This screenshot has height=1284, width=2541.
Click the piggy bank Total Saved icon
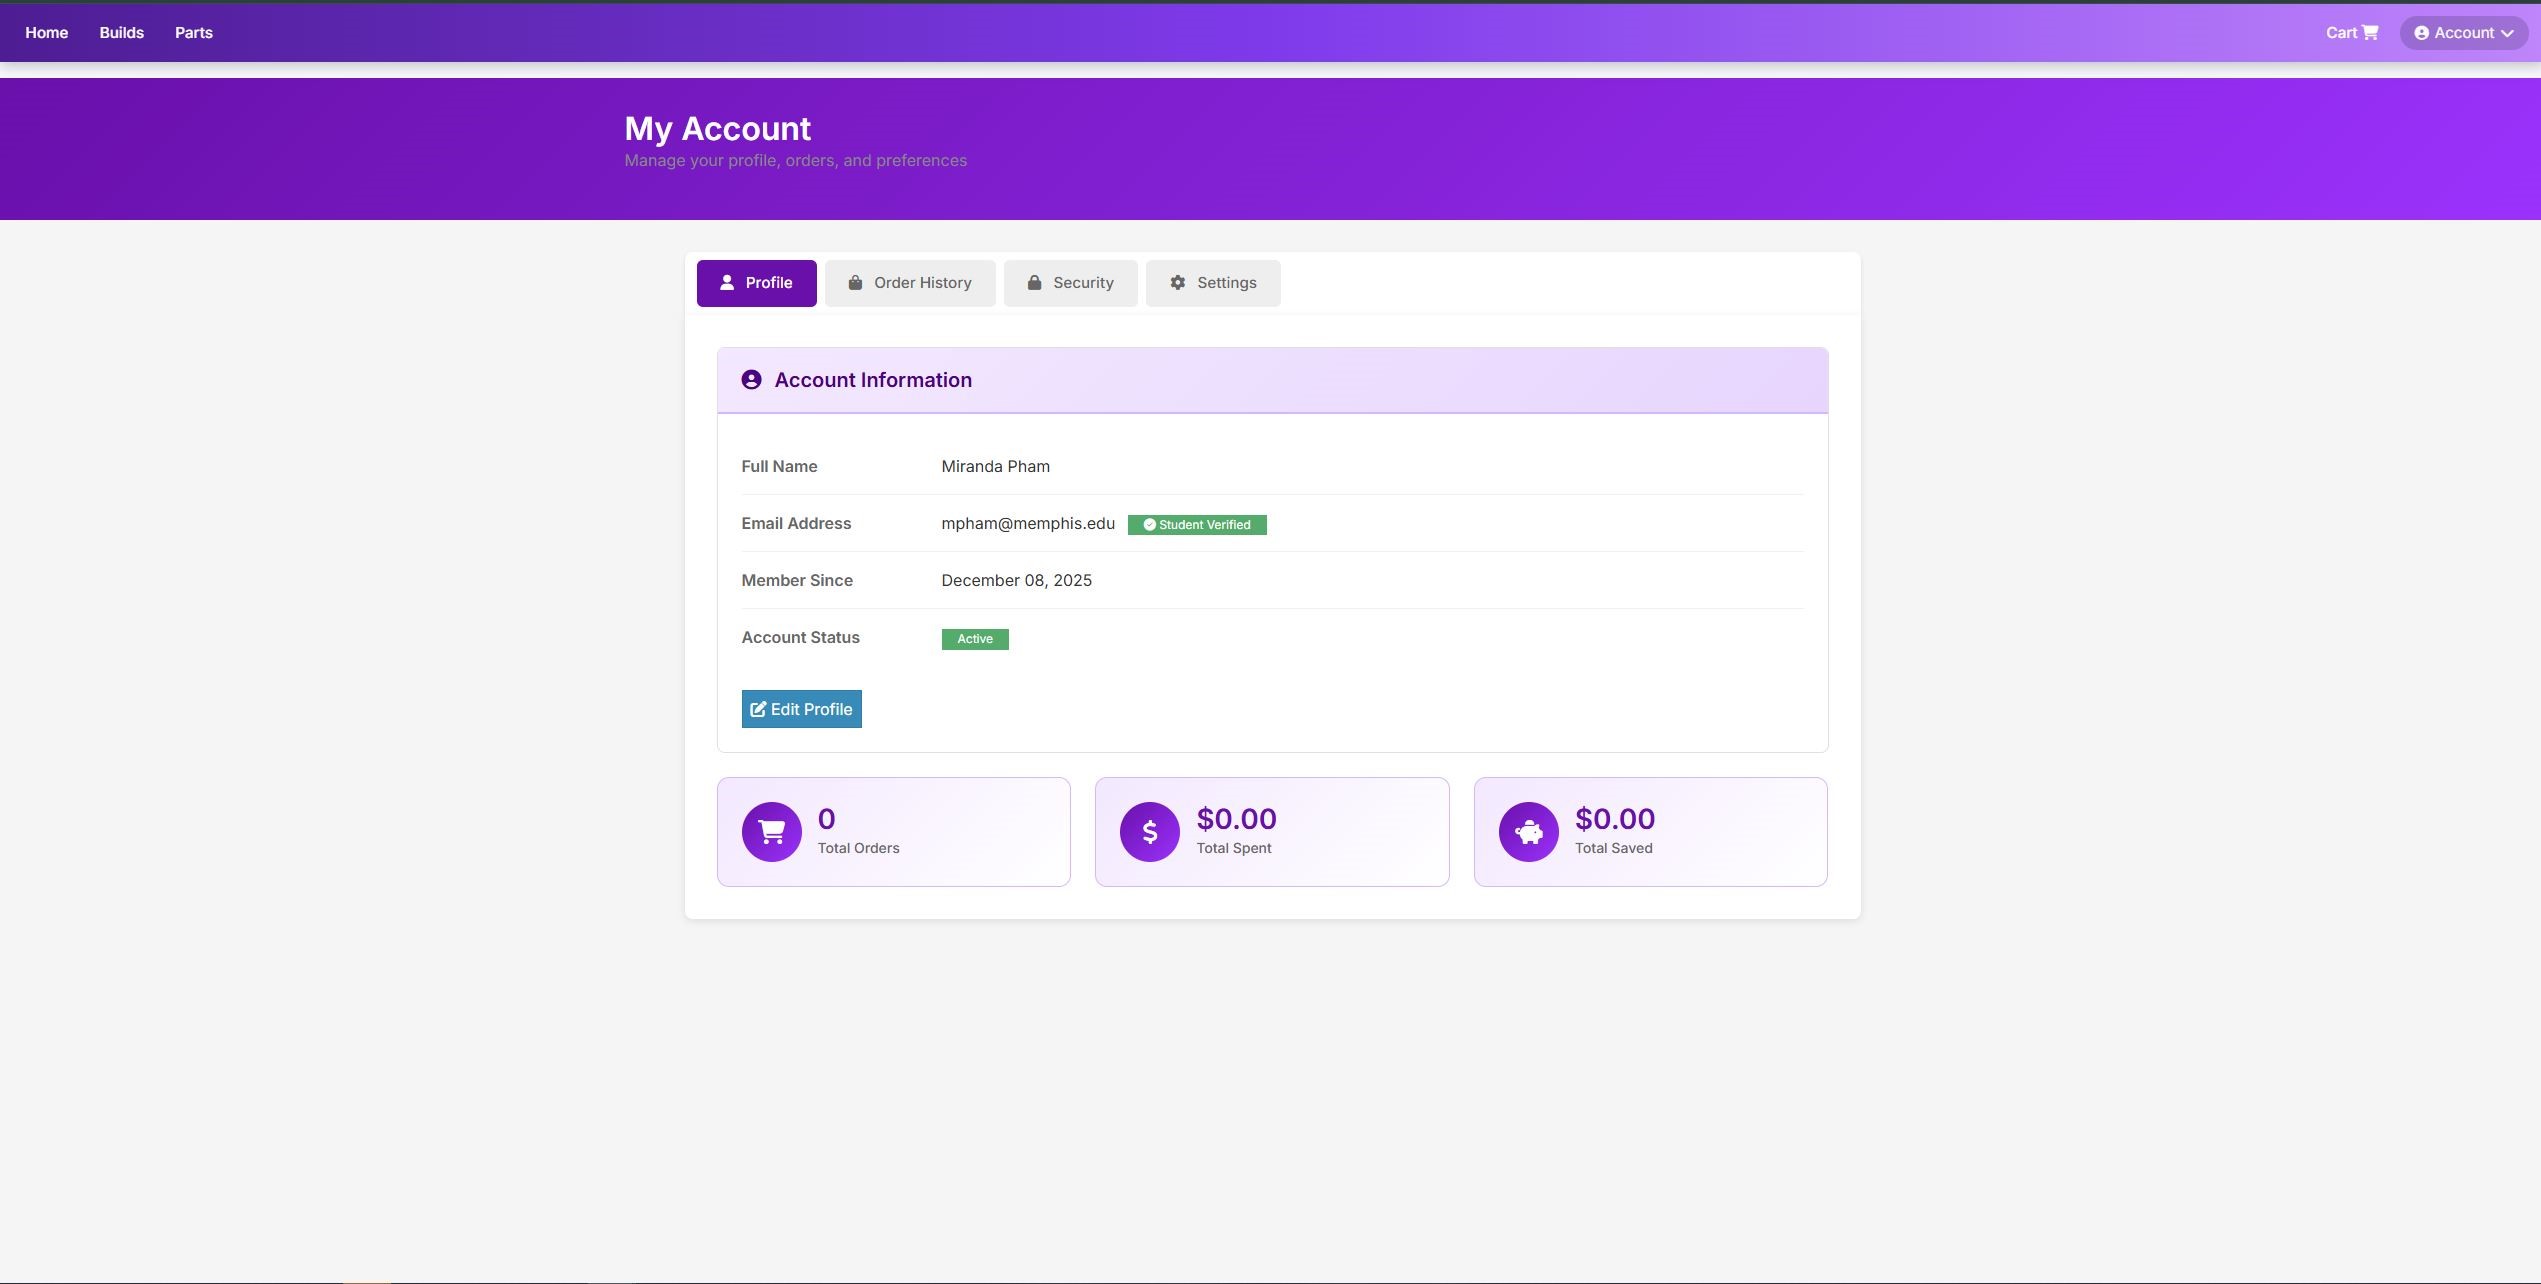[x=1528, y=832]
